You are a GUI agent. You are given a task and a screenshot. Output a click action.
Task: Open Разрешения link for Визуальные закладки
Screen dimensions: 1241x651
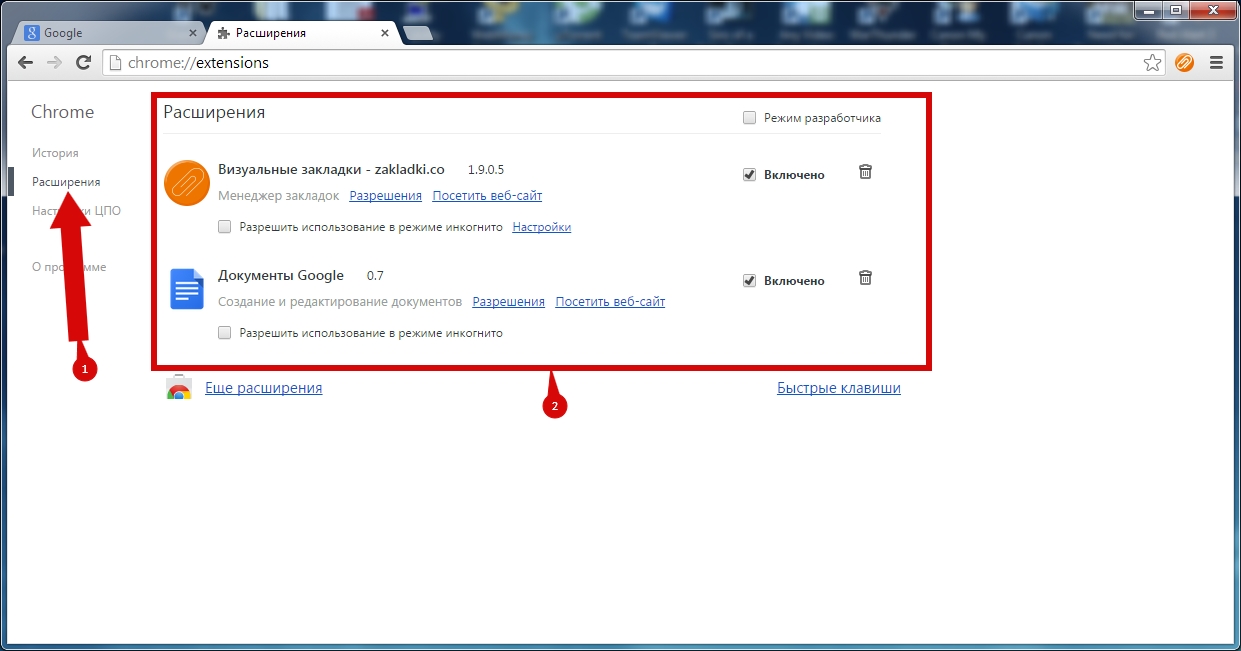386,196
